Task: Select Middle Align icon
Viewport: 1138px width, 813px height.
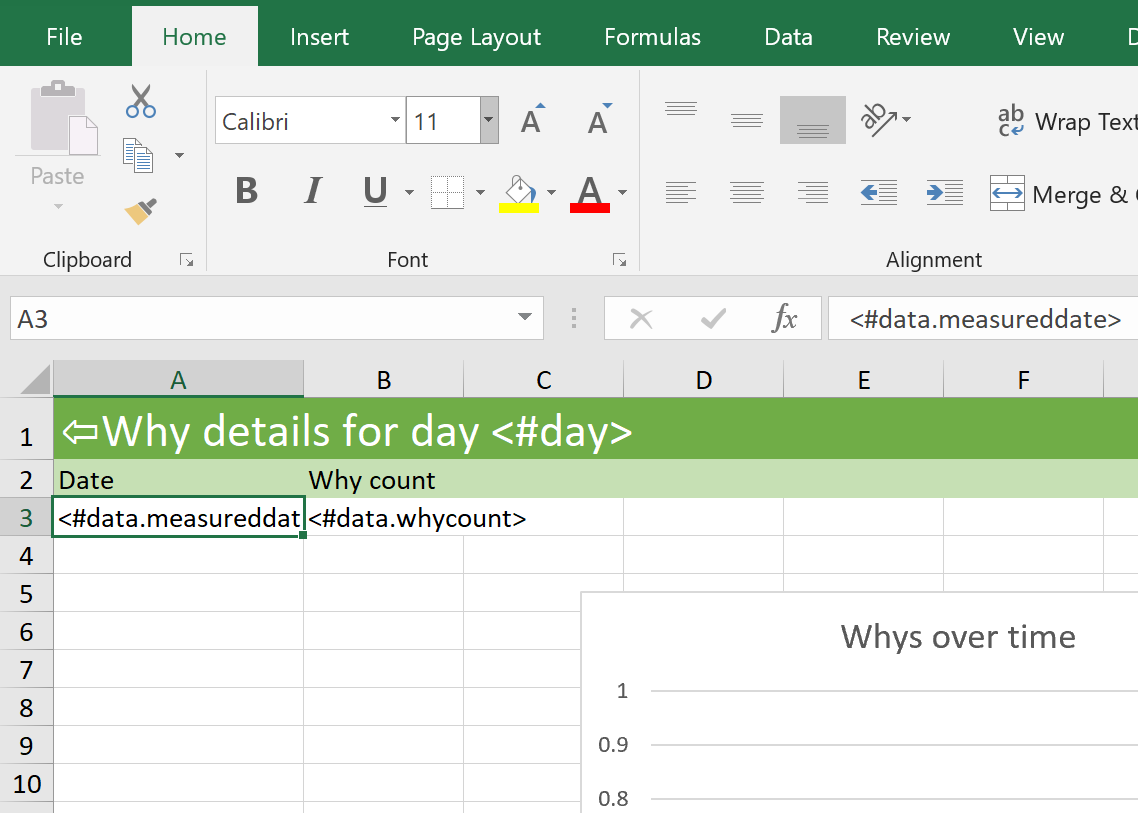Action: point(747,120)
